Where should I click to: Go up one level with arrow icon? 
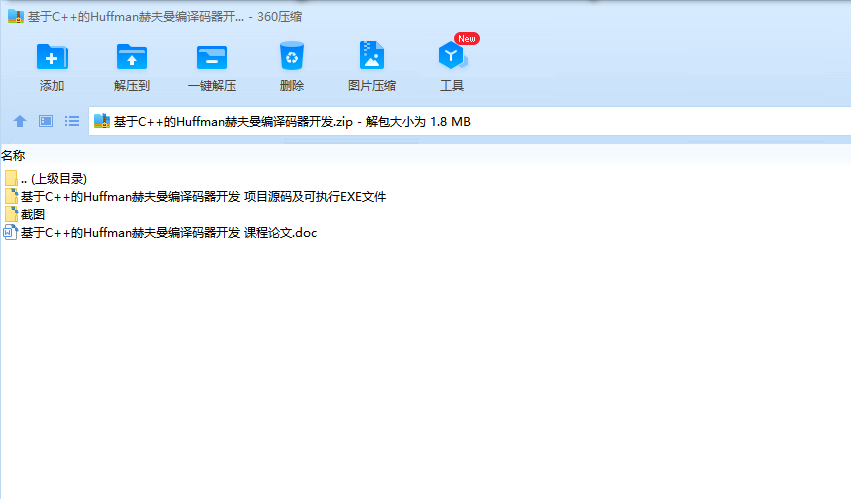[x=20, y=121]
